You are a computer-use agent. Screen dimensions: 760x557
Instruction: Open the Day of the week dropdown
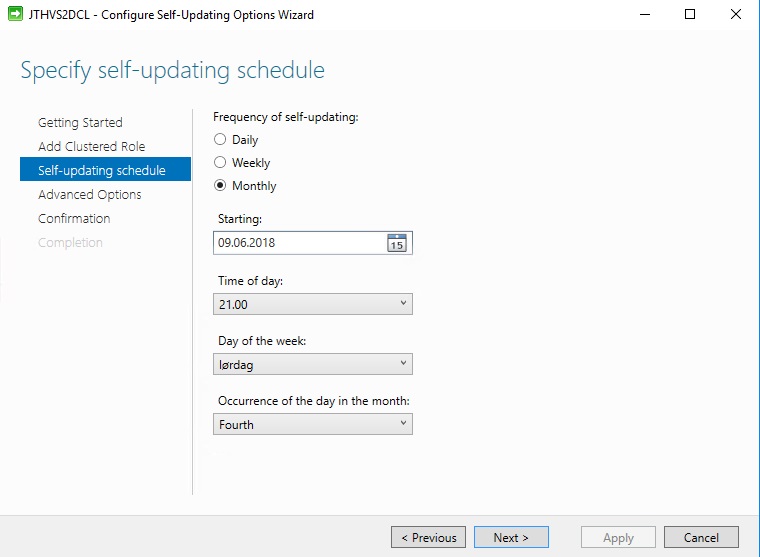tap(313, 364)
